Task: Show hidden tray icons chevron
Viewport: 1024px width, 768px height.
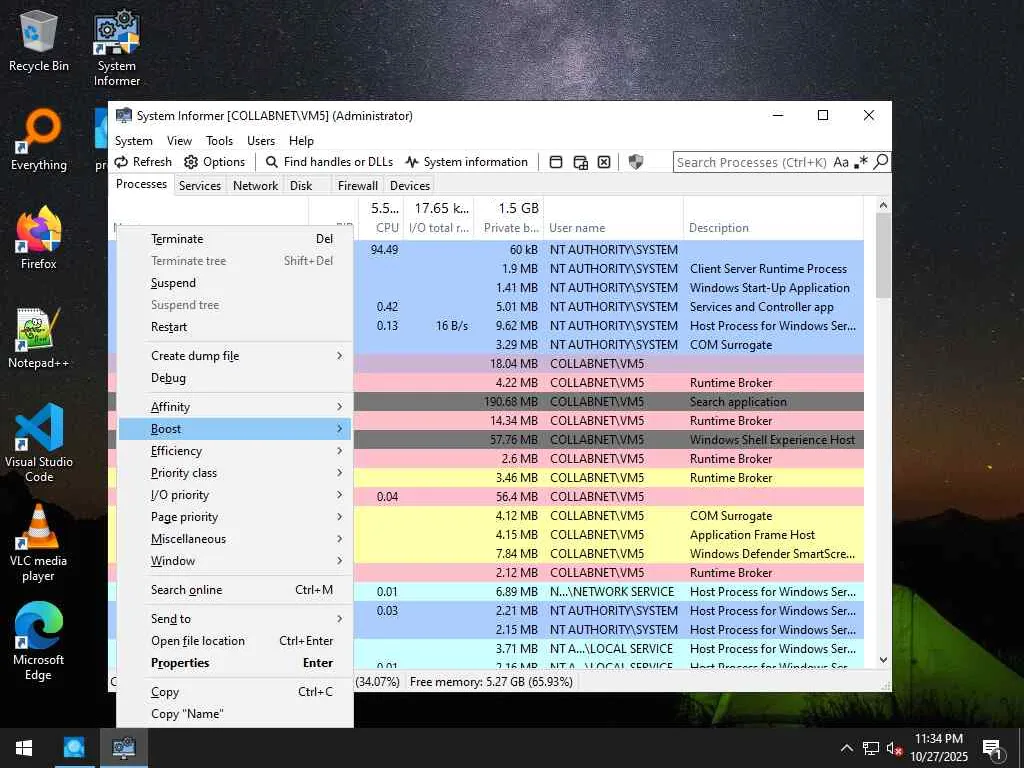Action: click(x=846, y=748)
